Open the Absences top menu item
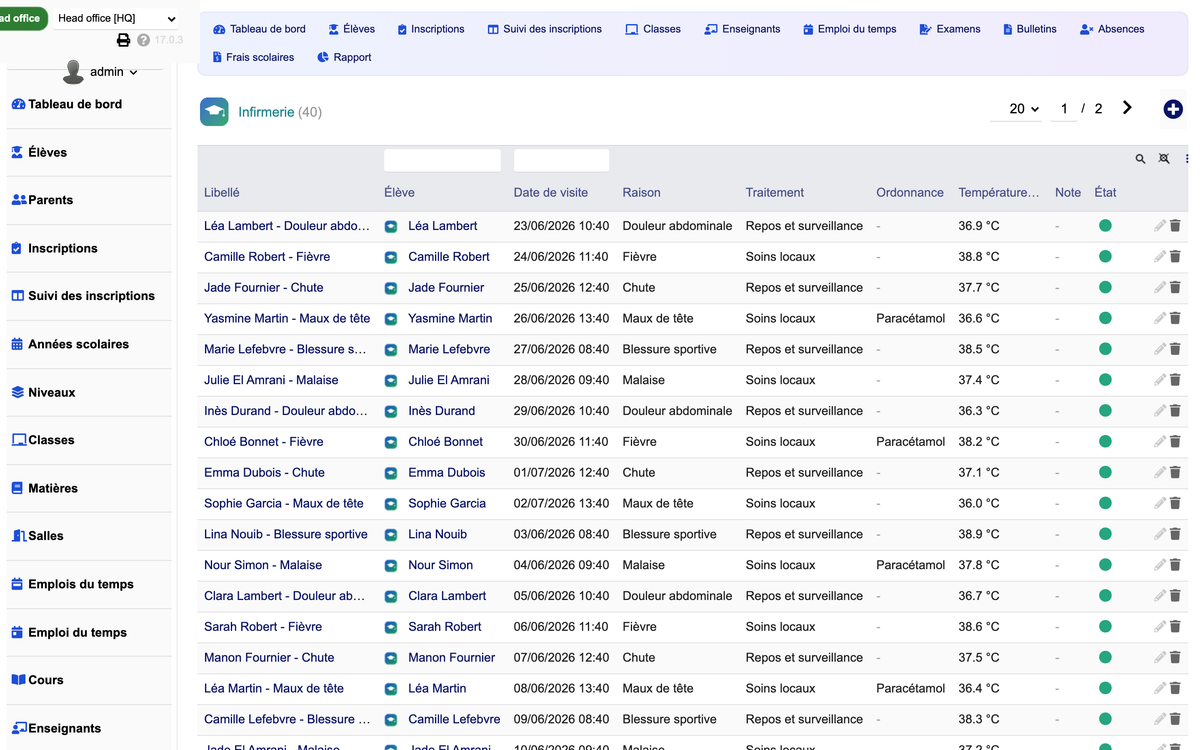 click(1112, 29)
